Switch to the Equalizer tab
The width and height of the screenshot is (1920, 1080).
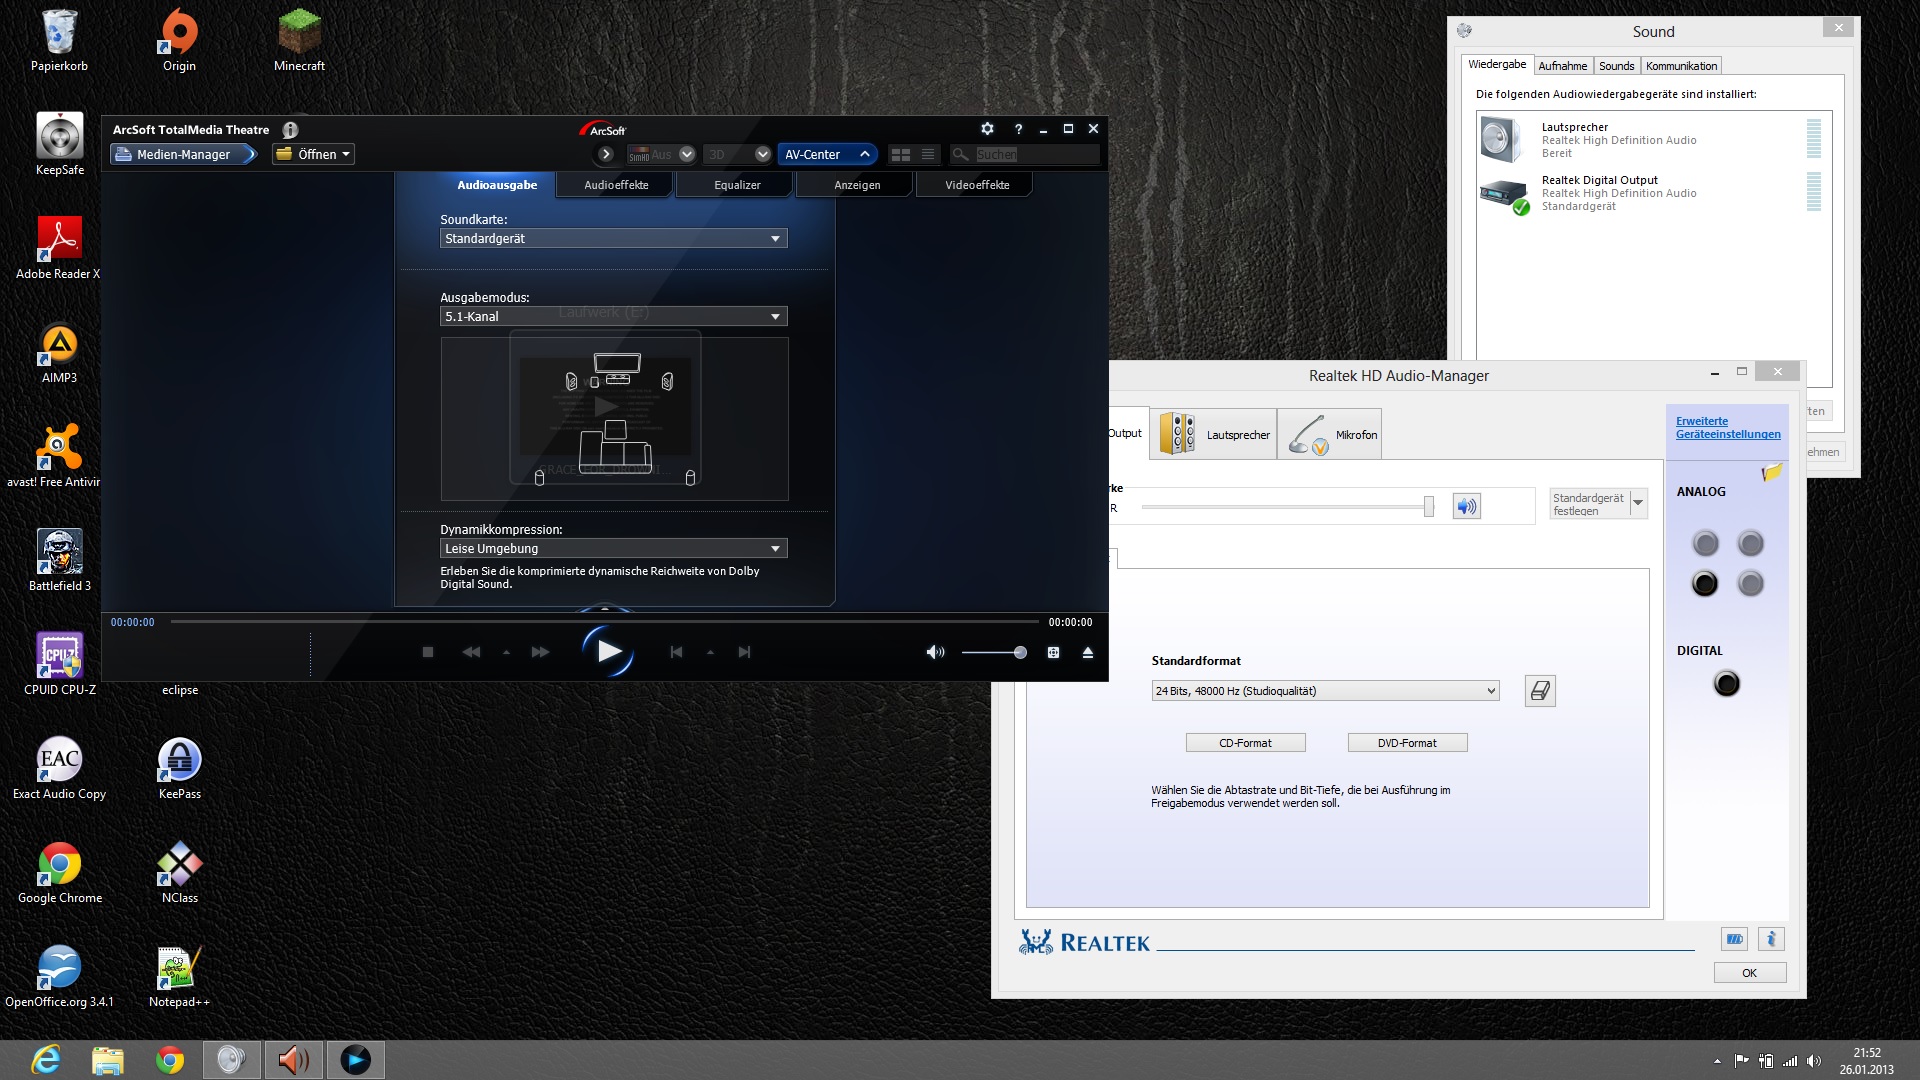[x=737, y=185]
